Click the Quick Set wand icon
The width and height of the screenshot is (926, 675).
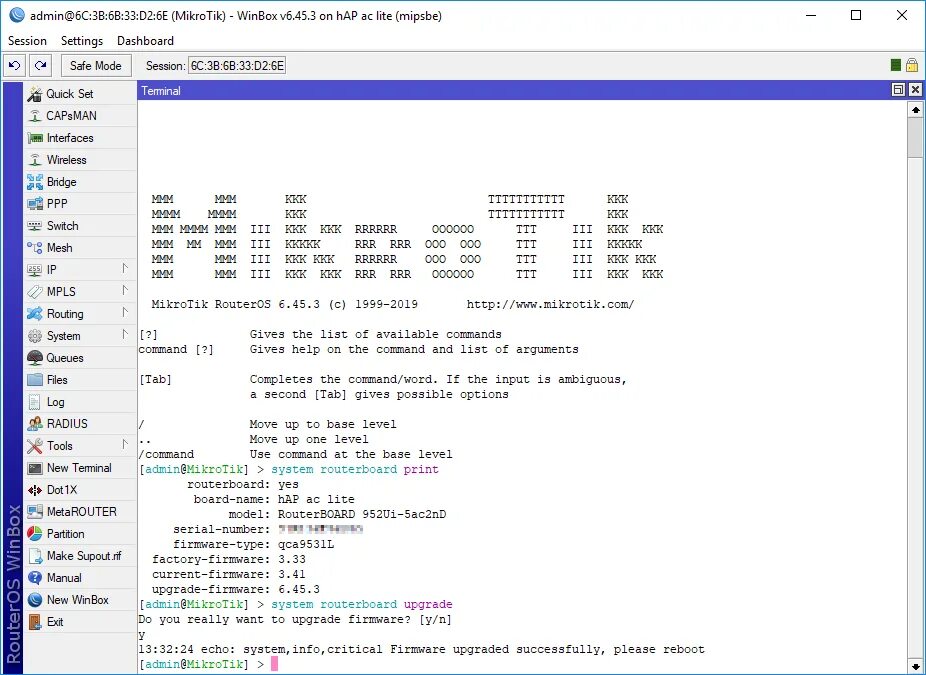(x=35, y=94)
